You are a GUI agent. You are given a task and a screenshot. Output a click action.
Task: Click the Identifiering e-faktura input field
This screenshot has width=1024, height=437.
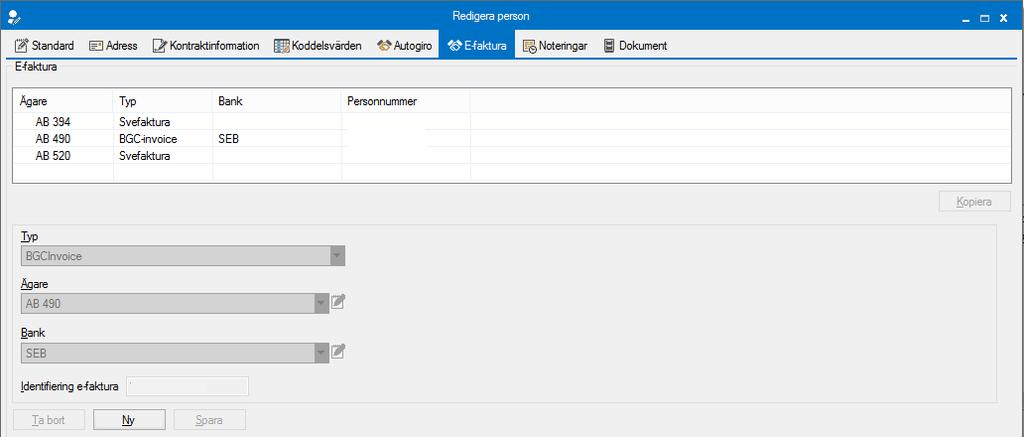click(x=187, y=386)
